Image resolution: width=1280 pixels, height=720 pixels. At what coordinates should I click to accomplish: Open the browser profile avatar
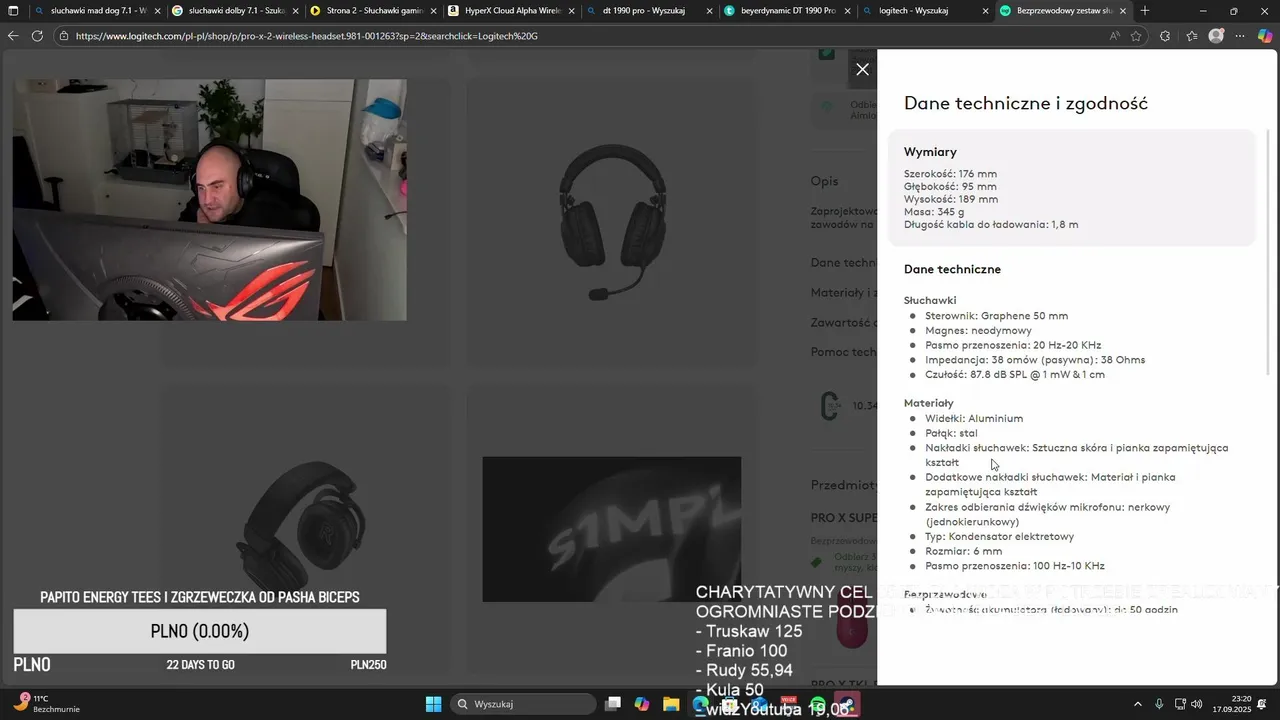point(1216,36)
